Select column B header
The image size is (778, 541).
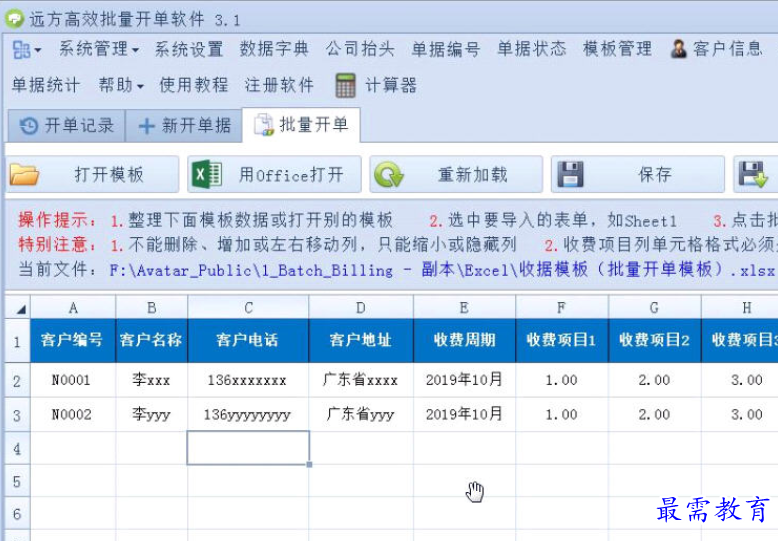[x=152, y=308]
